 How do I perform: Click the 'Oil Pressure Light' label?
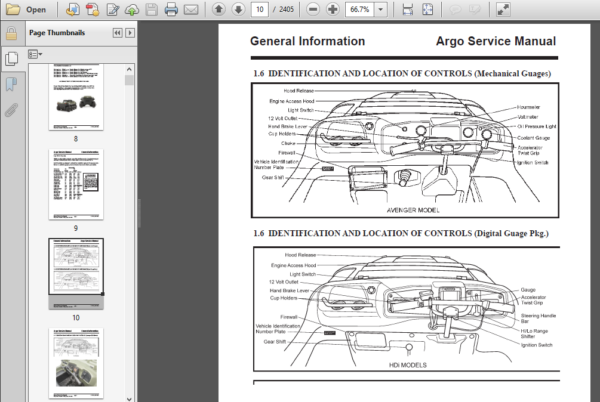coord(536,126)
